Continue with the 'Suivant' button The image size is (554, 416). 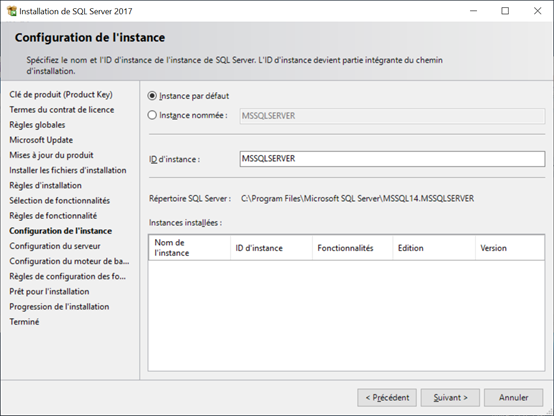coord(450,398)
